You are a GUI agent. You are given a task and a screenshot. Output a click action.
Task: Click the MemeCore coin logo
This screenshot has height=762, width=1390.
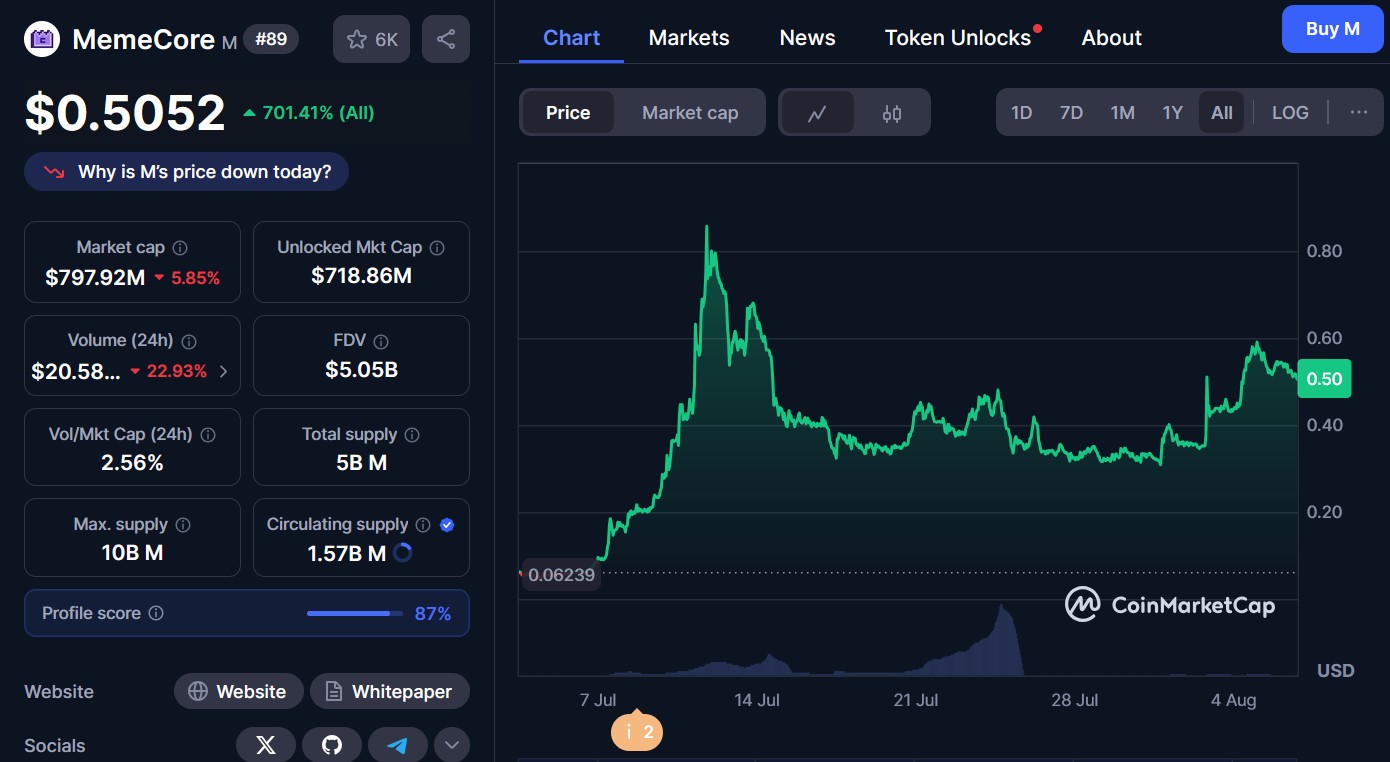[x=42, y=39]
